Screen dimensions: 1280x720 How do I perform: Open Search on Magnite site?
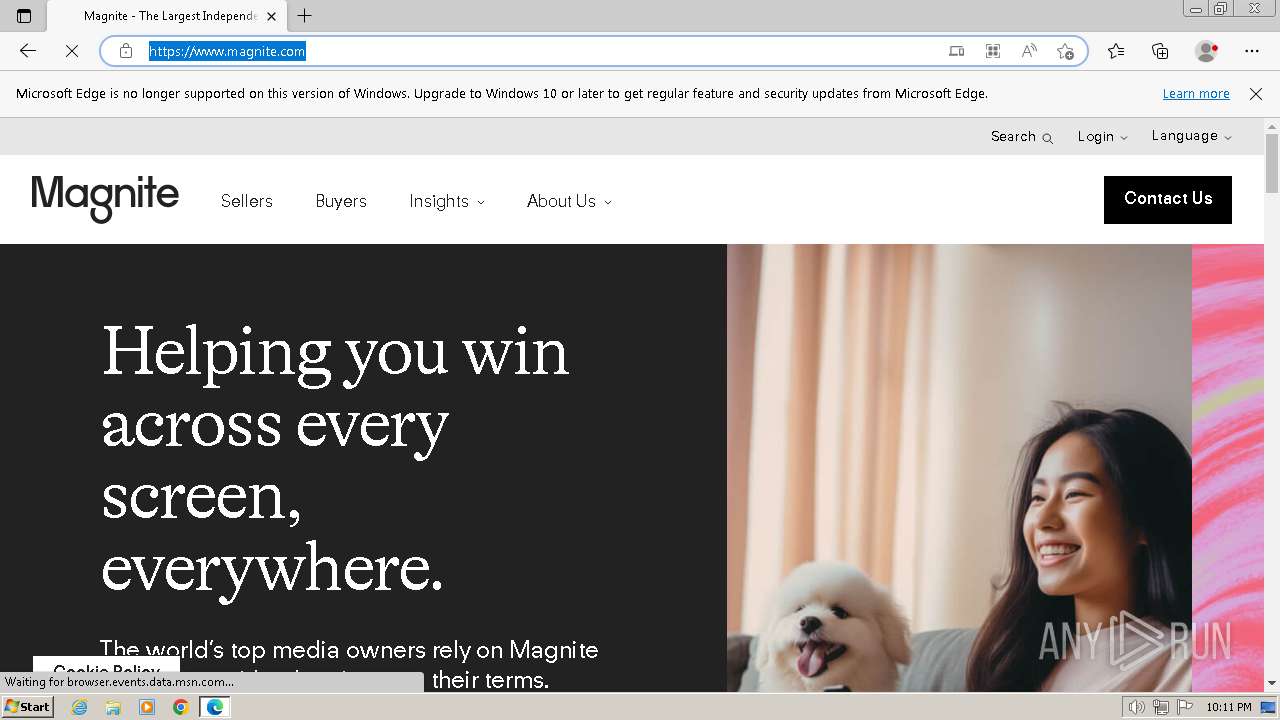coord(1021,137)
